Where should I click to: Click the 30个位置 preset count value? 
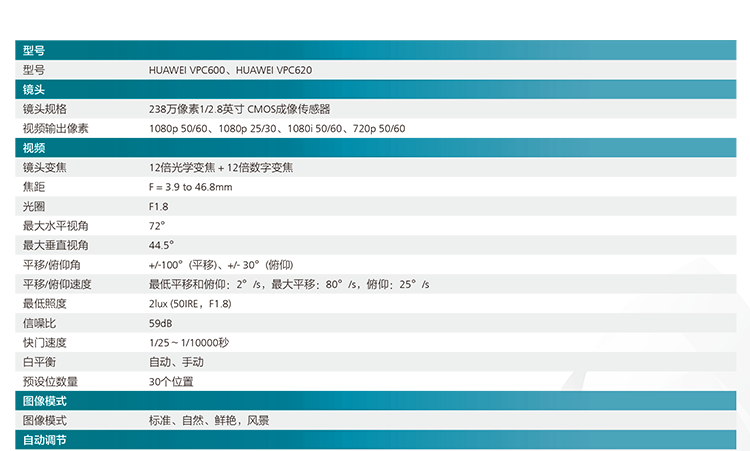point(171,381)
